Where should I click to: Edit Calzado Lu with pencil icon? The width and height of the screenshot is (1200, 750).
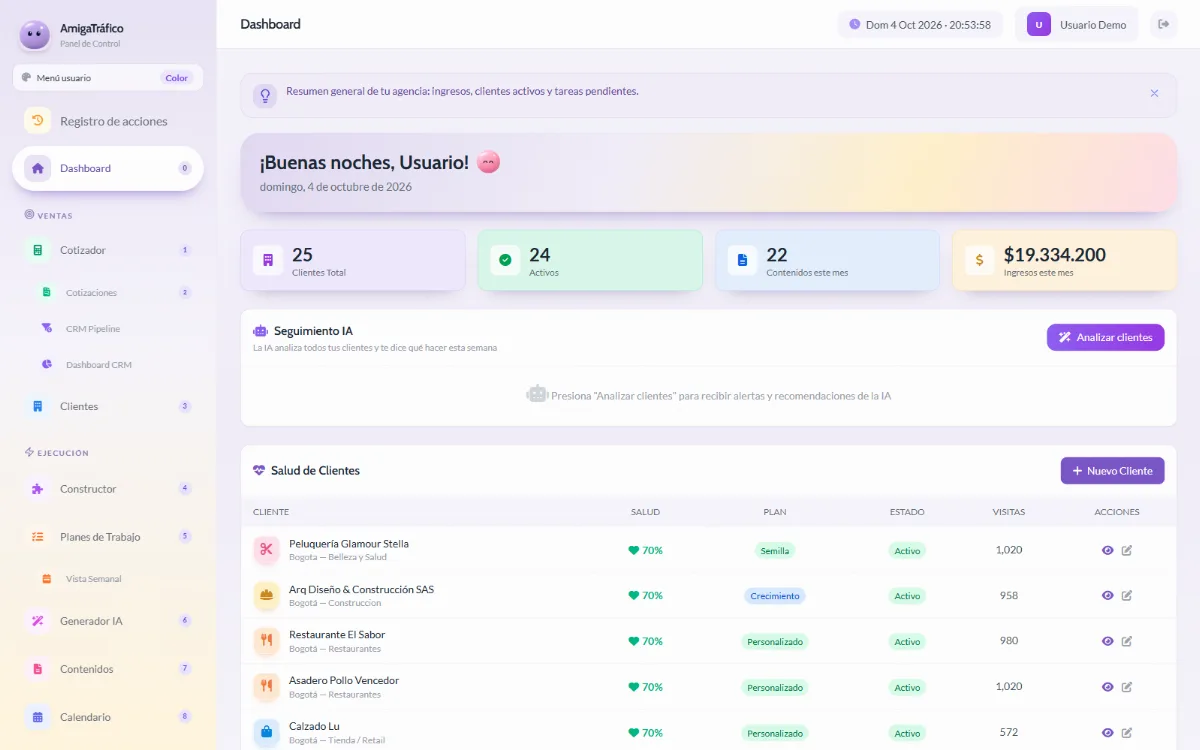click(1127, 733)
